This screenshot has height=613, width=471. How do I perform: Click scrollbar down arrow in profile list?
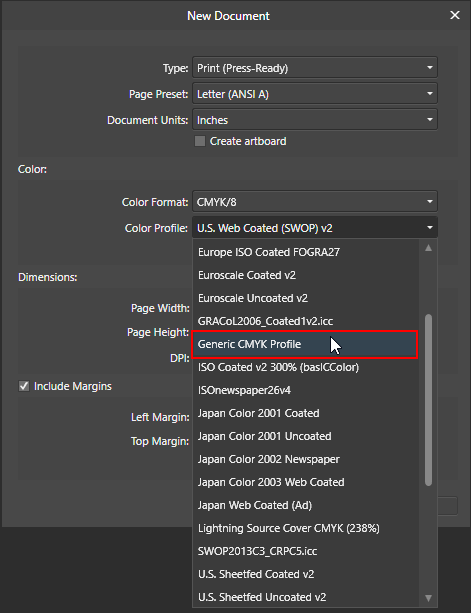click(x=428, y=598)
